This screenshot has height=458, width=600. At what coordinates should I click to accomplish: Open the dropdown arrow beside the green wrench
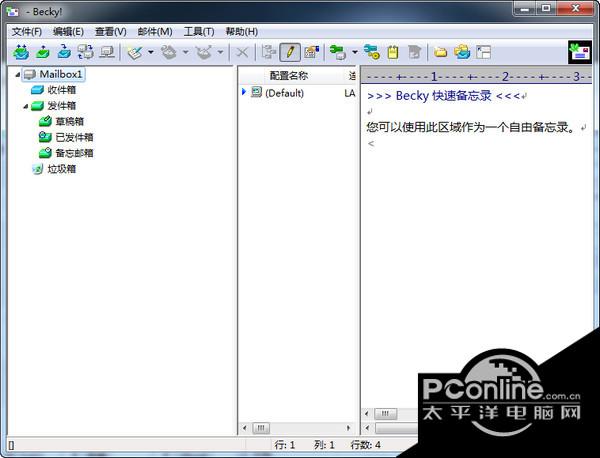tap(355, 52)
